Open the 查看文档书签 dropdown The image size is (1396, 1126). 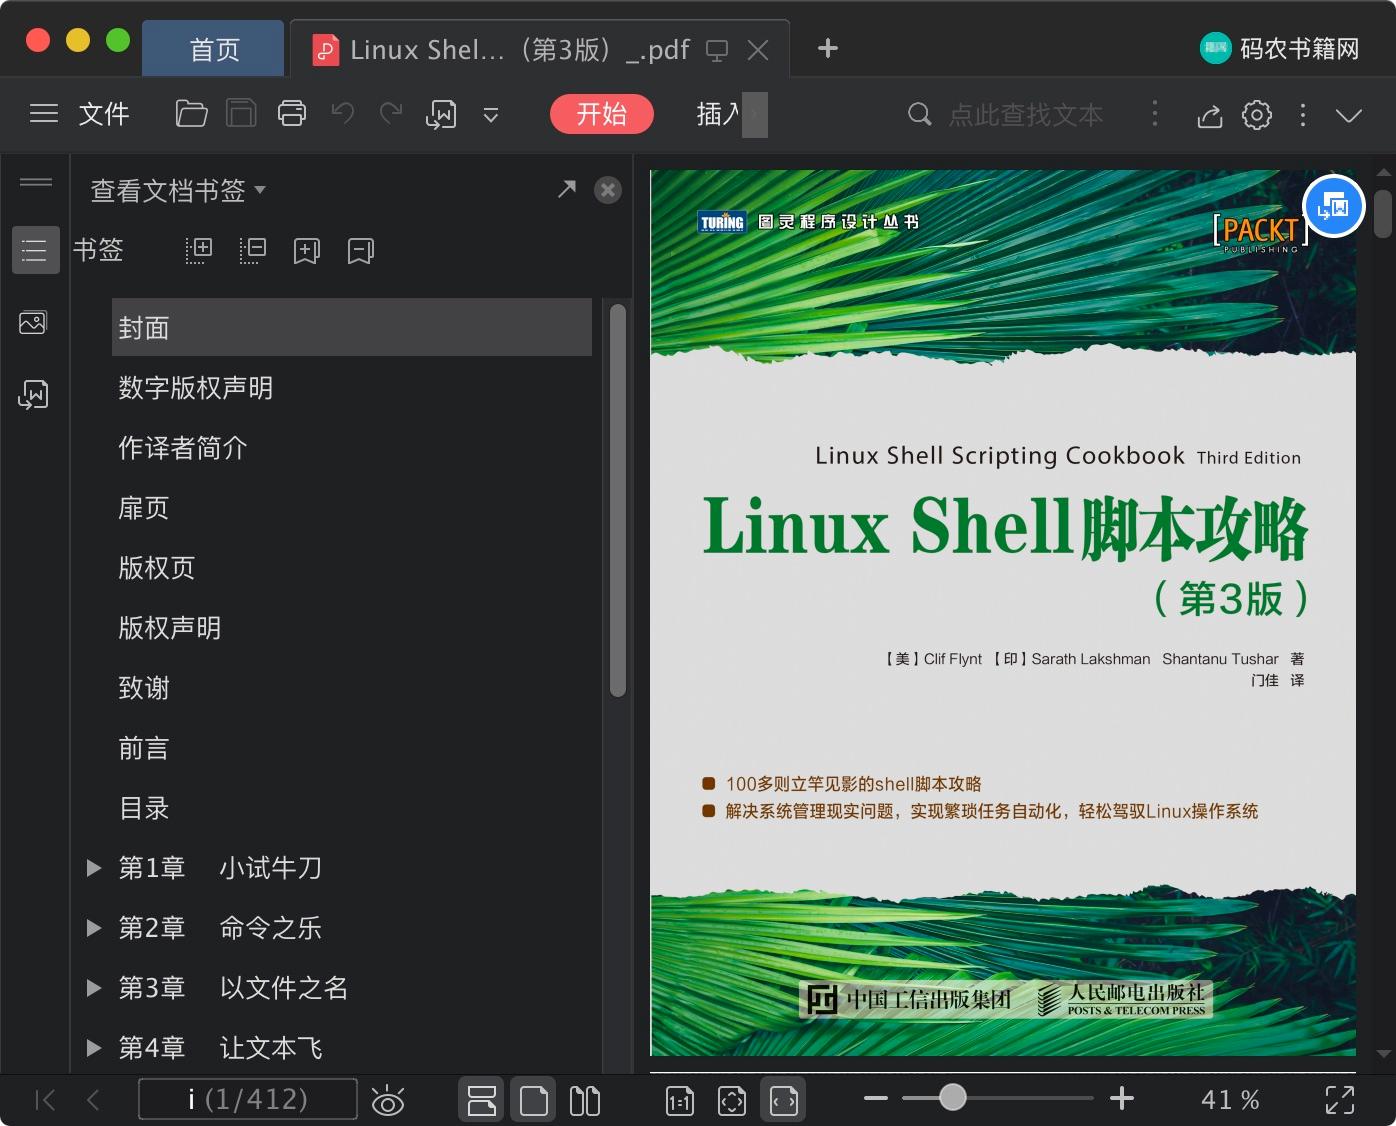click(x=178, y=190)
